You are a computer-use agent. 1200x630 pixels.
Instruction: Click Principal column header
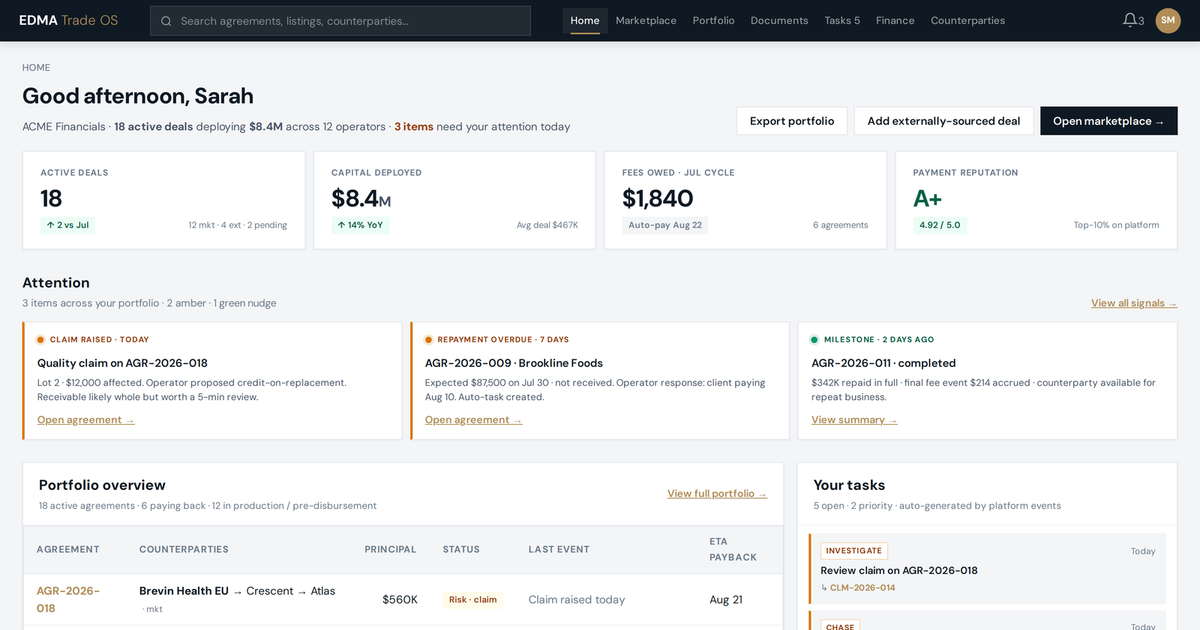(x=390, y=549)
